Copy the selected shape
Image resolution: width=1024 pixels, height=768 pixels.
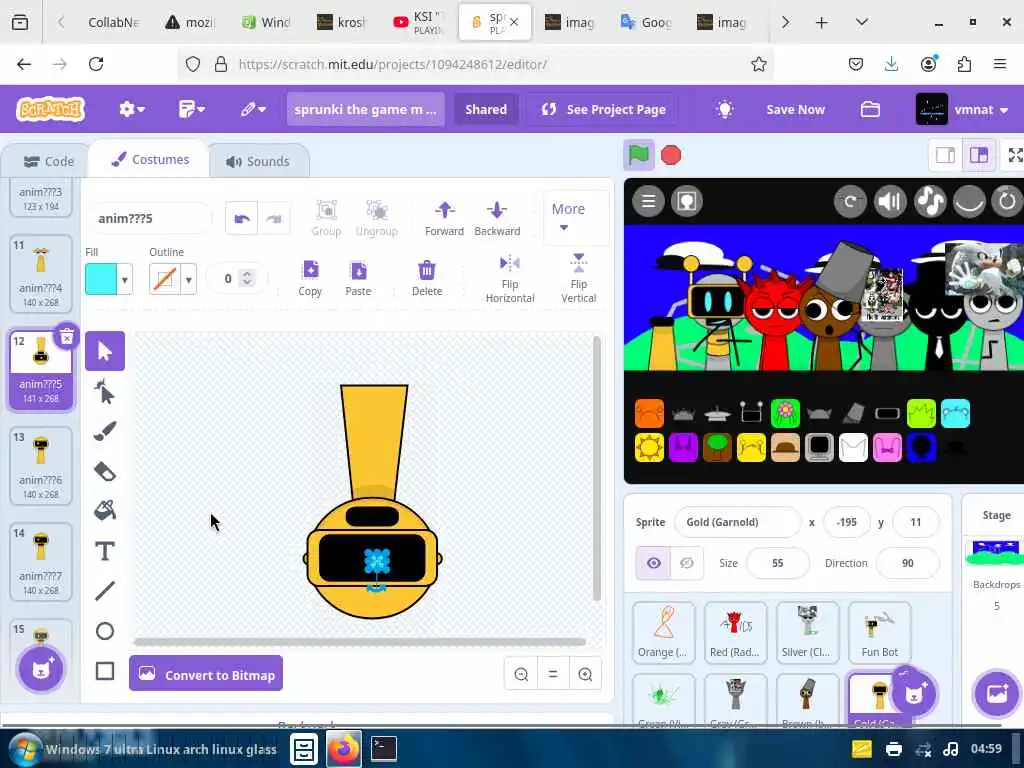click(310, 278)
